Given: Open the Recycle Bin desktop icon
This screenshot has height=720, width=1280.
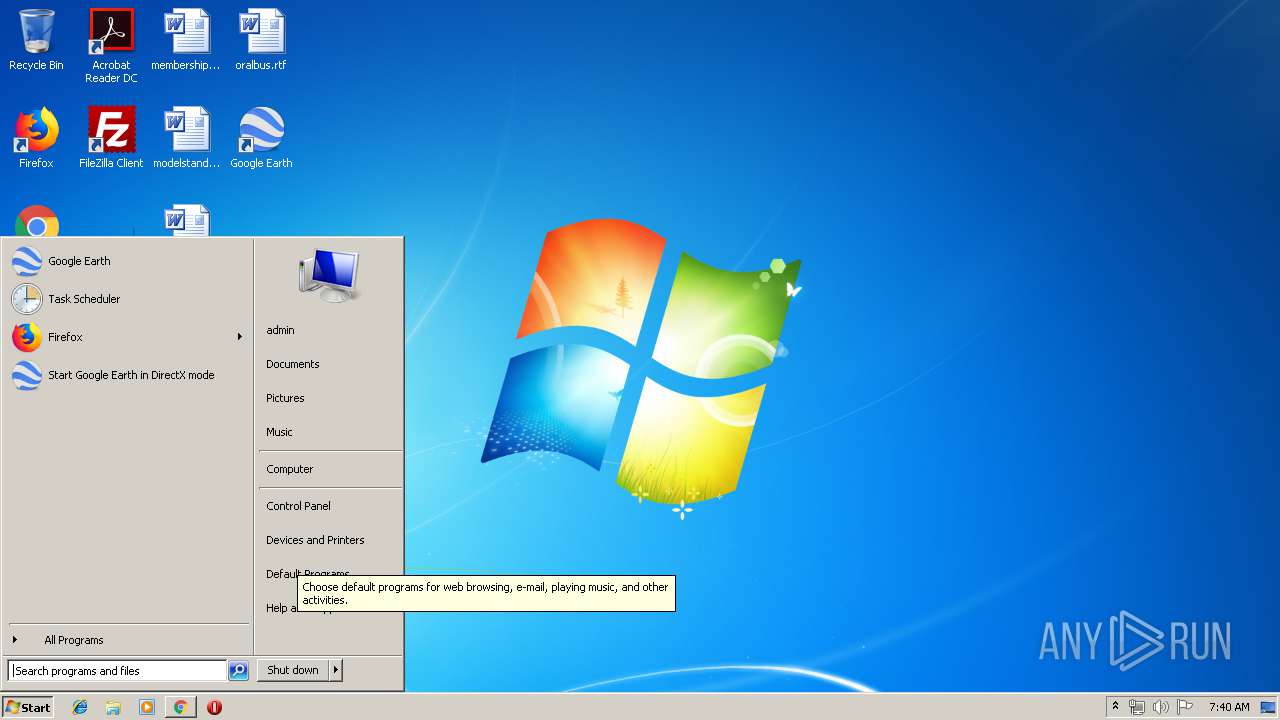Looking at the screenshot, I should pyautogui.click(x=36, y=41).
